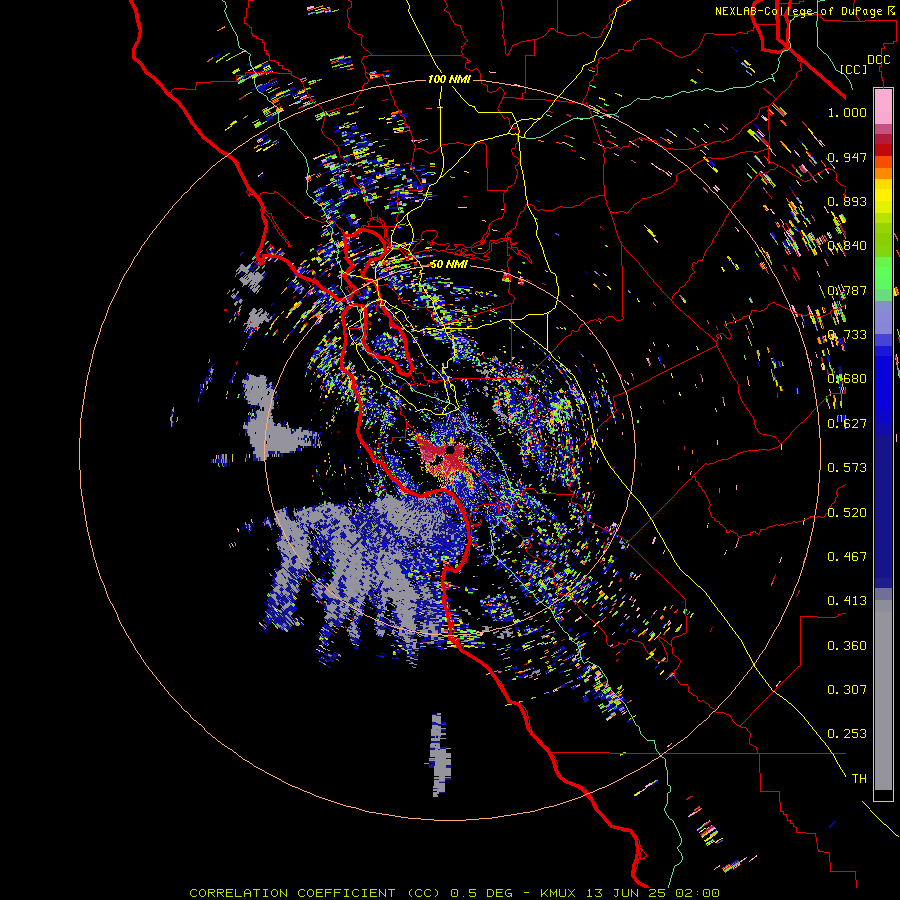
Task: Click the gray lower segment of color bar
Action: click(x=883, y=695)
